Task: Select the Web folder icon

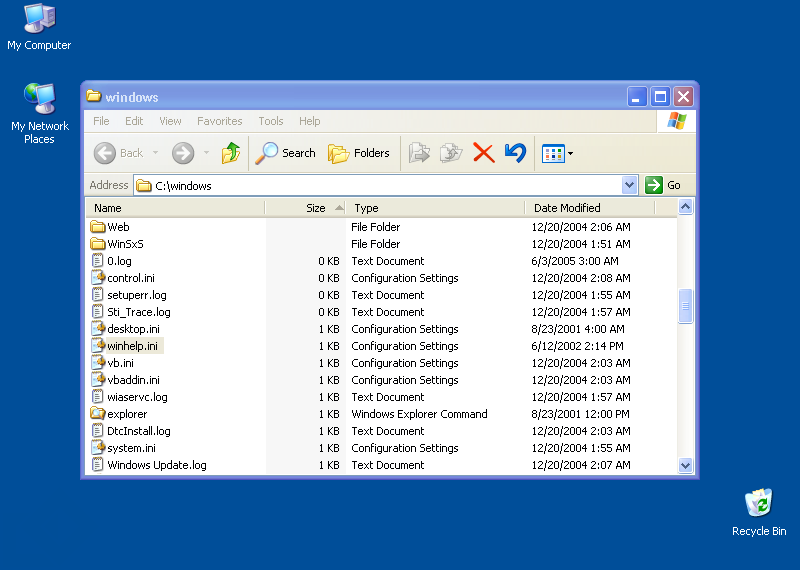Action: 97,227
